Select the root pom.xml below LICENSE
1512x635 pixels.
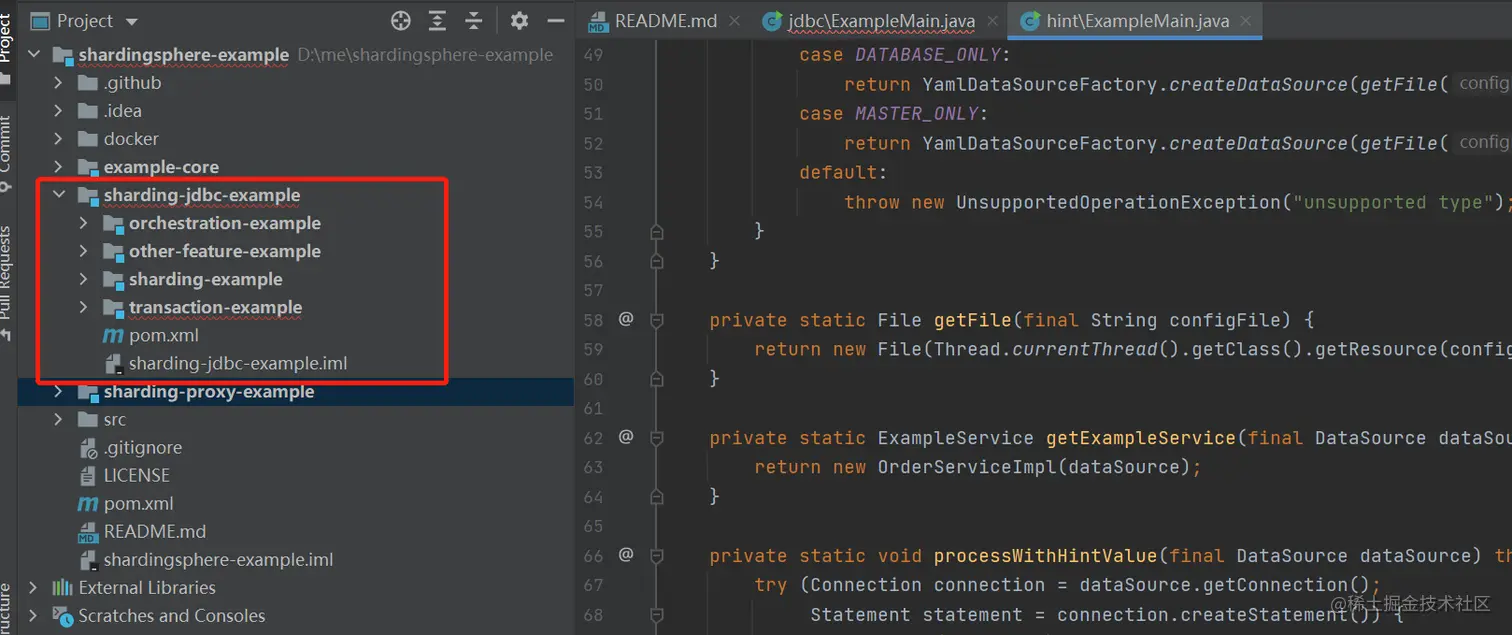click(295, 503)
